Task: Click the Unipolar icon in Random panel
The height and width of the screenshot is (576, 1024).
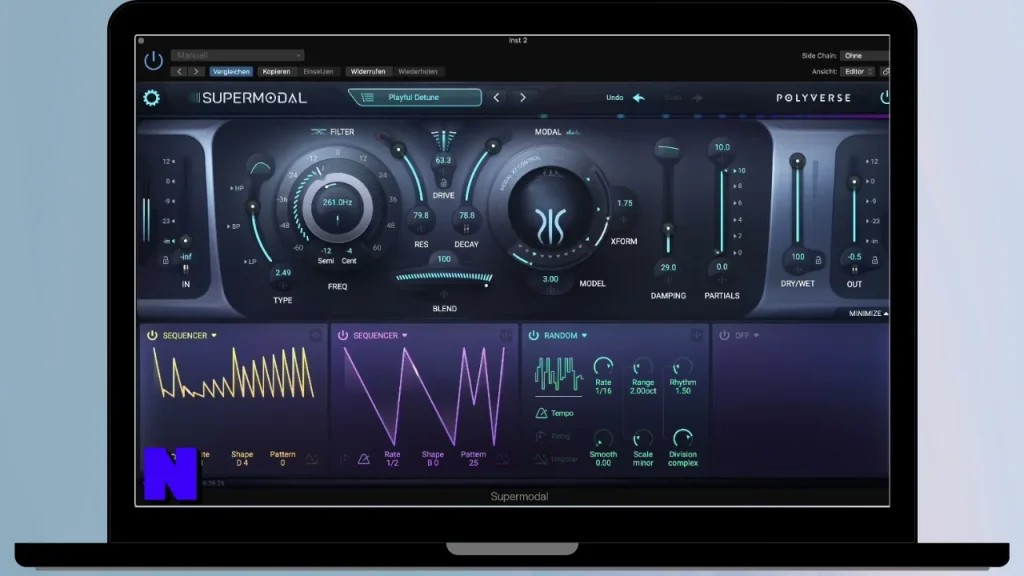Action: pos(541,459)
